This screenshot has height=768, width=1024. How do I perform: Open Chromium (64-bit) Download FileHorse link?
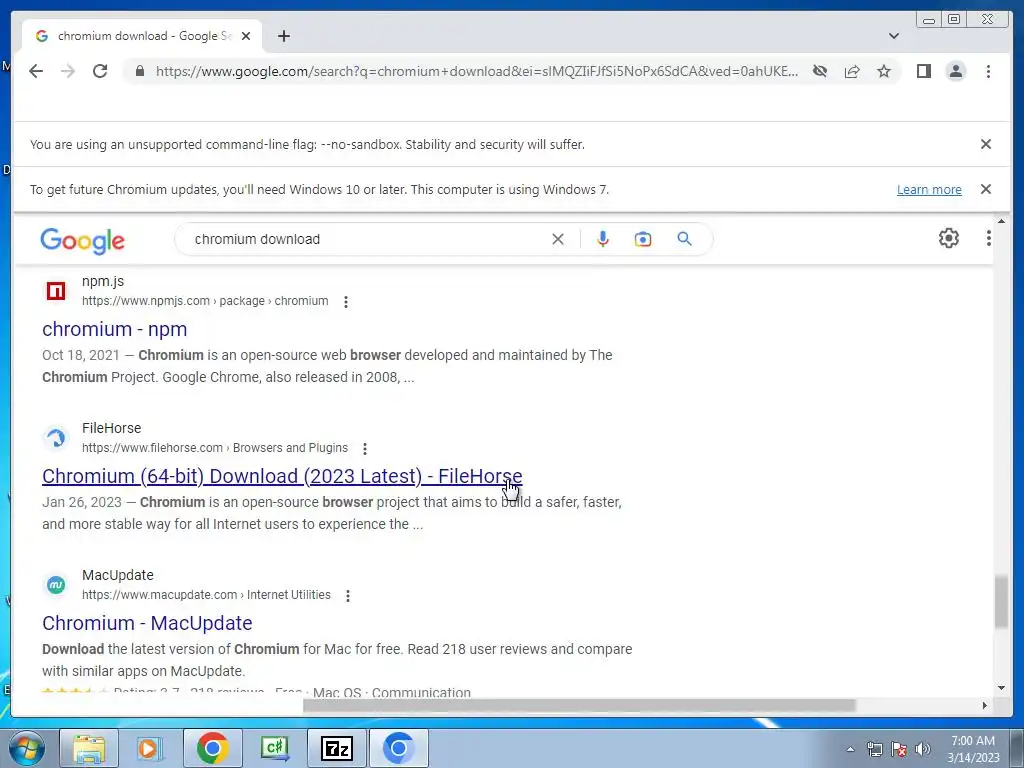point(282,476)
